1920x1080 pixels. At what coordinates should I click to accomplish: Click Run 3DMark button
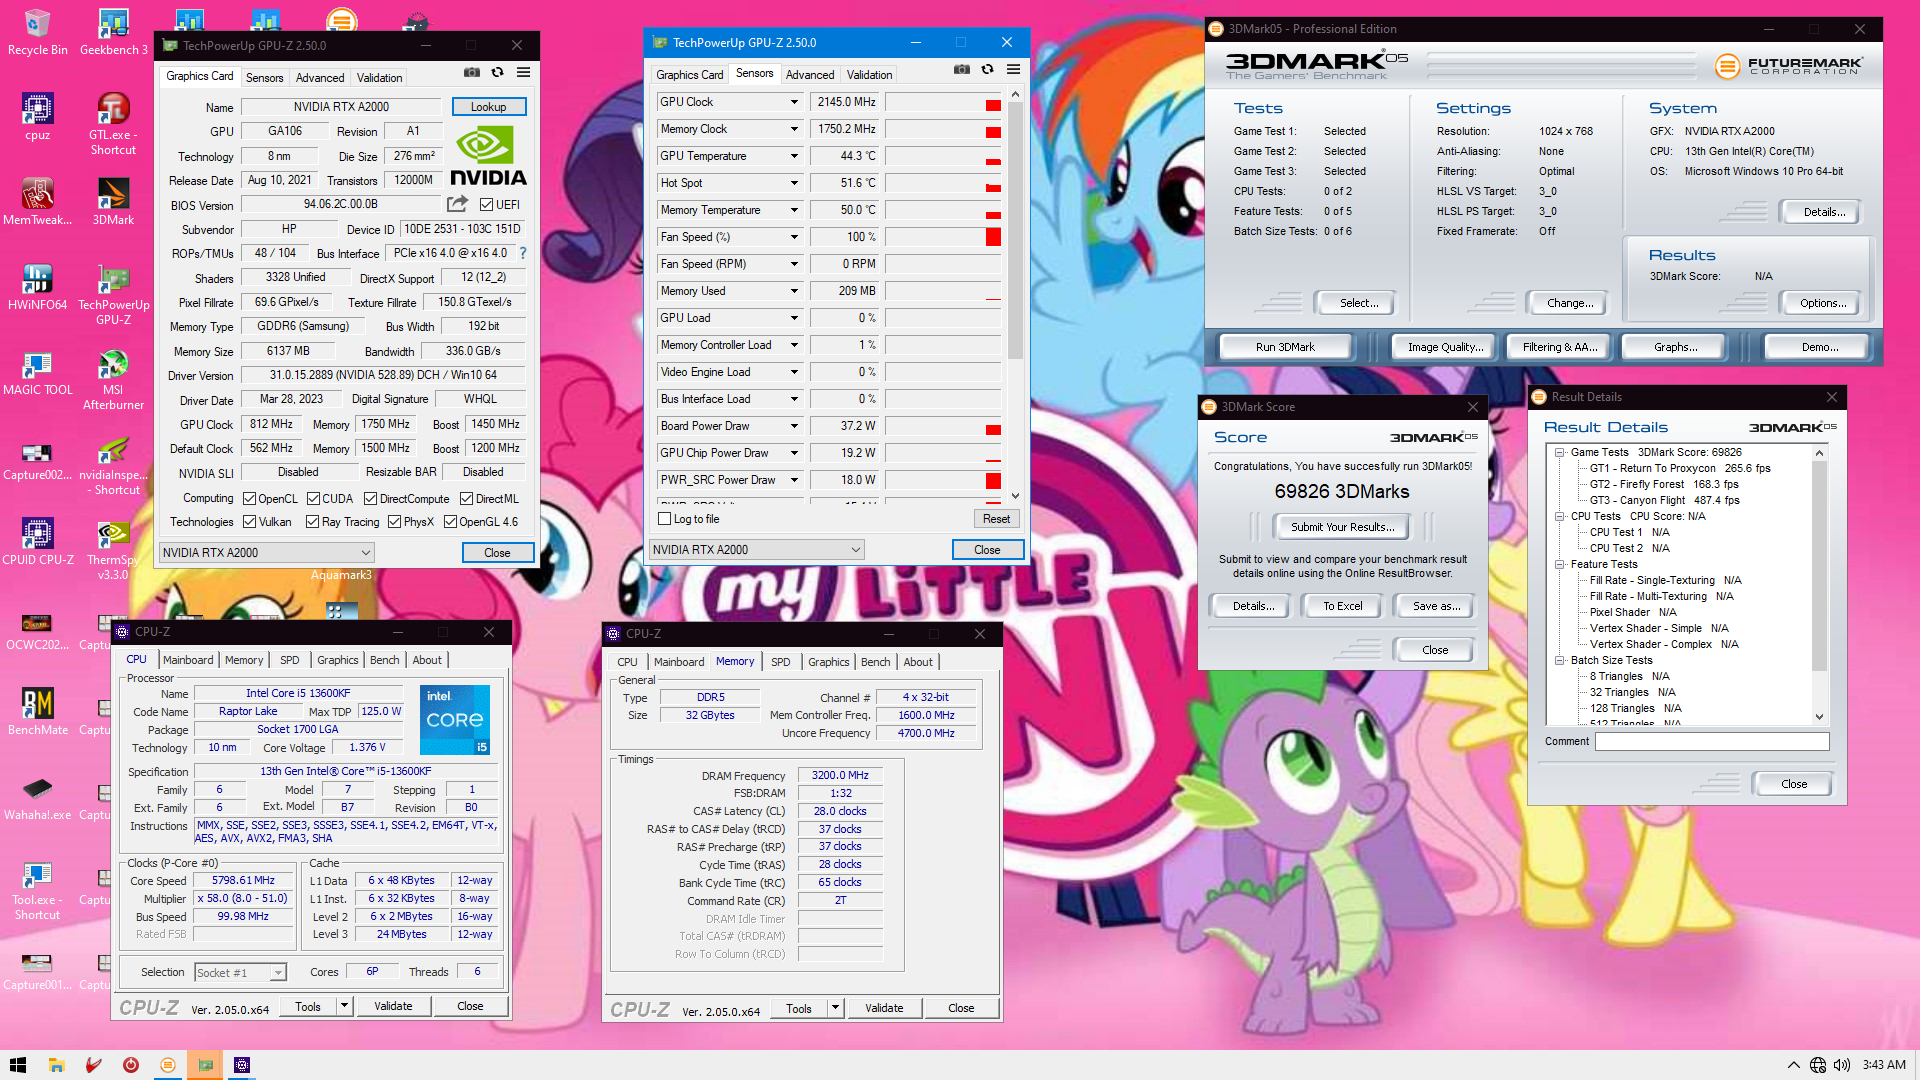pos(1285,347)
